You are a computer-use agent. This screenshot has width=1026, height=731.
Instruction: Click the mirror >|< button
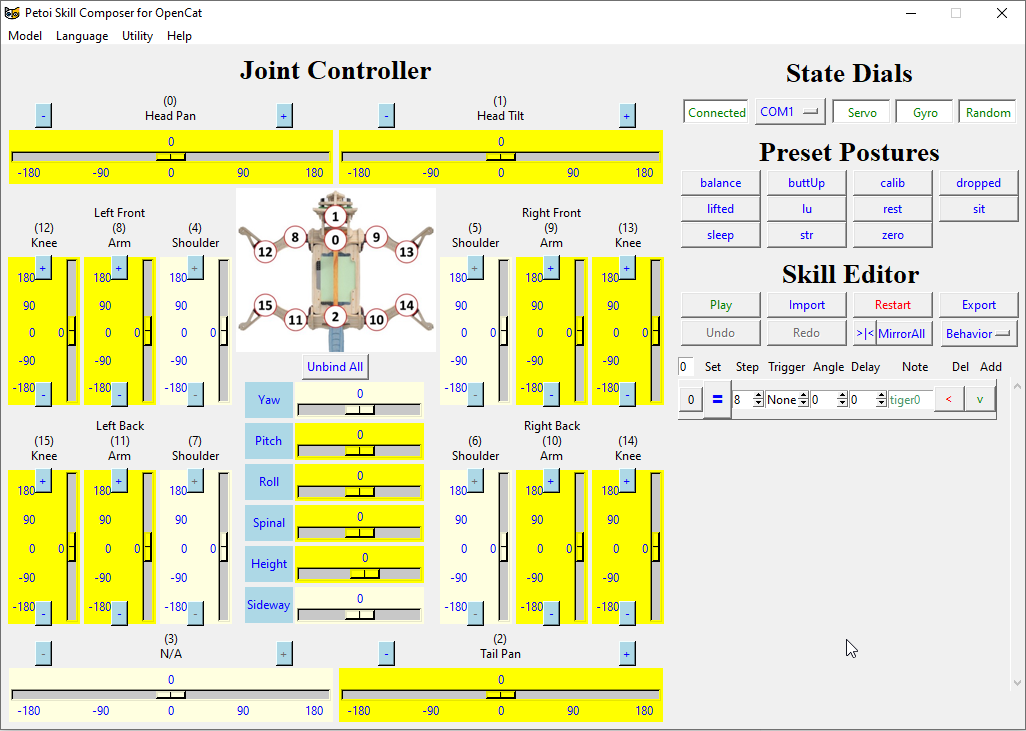864,333
